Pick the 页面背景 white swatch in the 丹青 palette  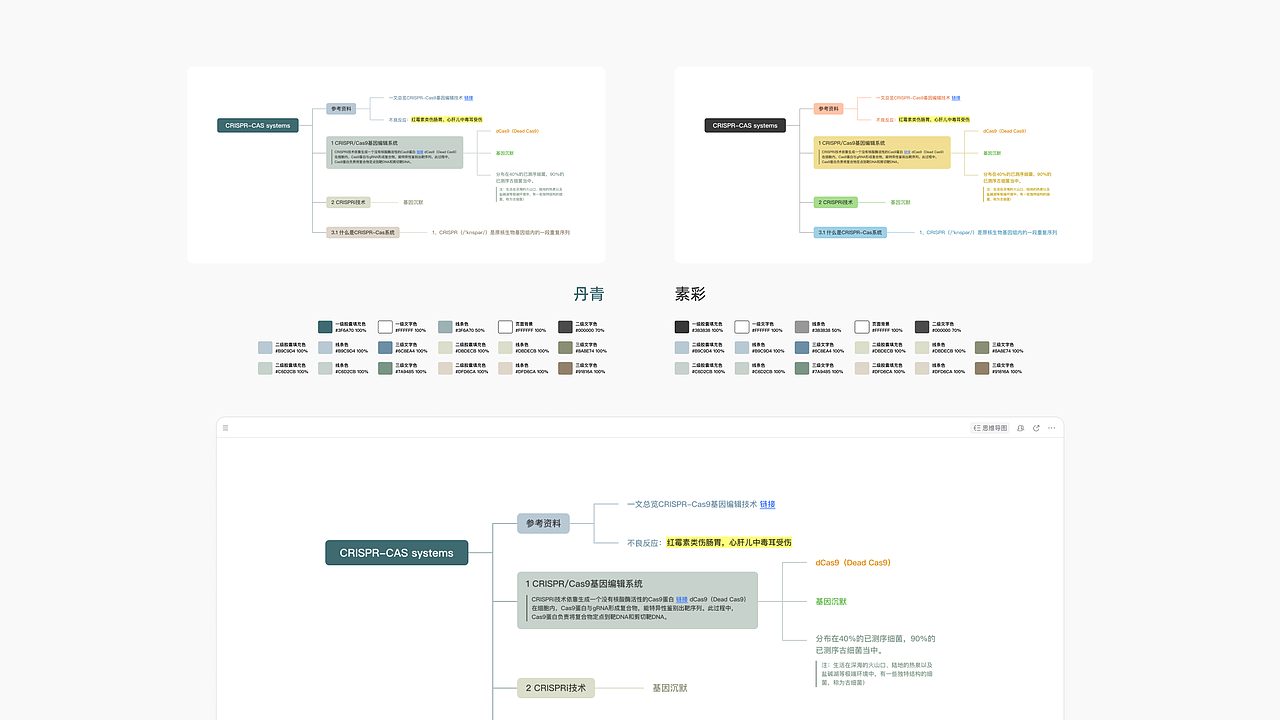pyautogui.click(x=505, y=327)
